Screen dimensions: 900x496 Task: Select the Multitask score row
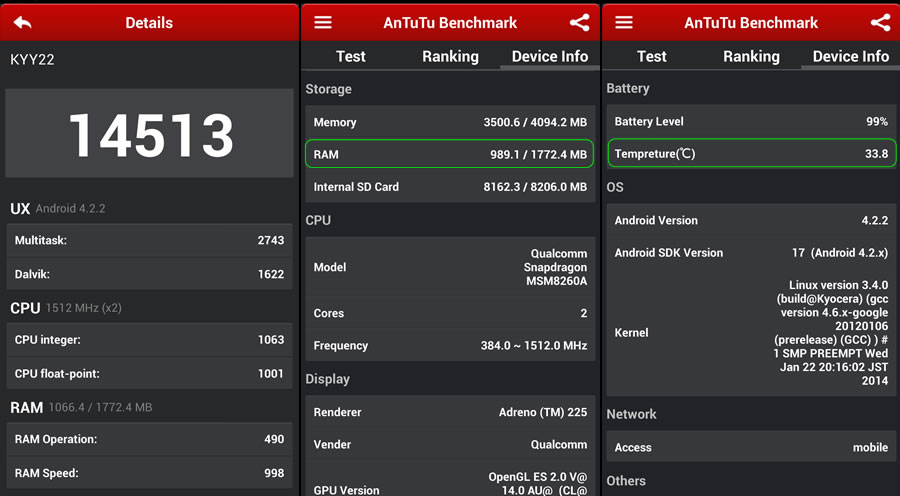[149, 240]
